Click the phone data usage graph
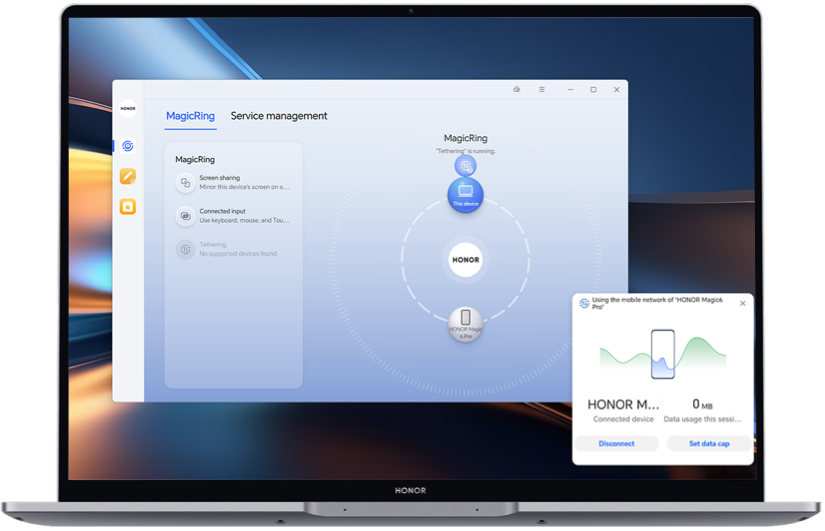The height and width of the screenshot is (531, 825). 662,354
